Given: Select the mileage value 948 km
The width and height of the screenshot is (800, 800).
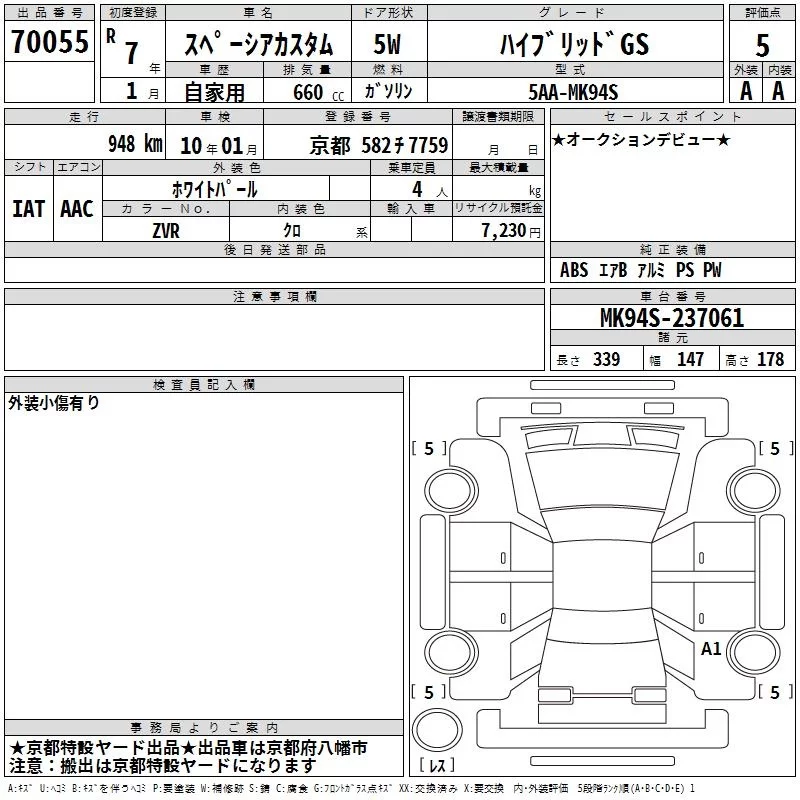Looking at the screenshot, I should [134, 145].
